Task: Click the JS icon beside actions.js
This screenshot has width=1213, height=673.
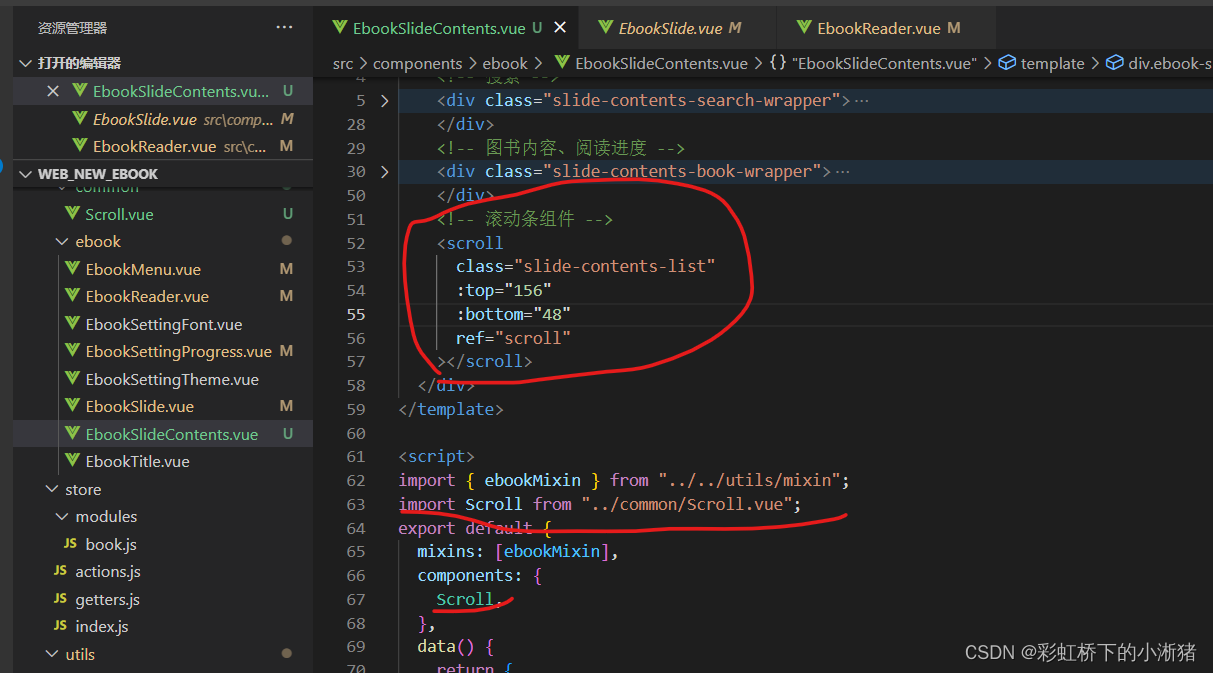Action: [x=60, y=571]
